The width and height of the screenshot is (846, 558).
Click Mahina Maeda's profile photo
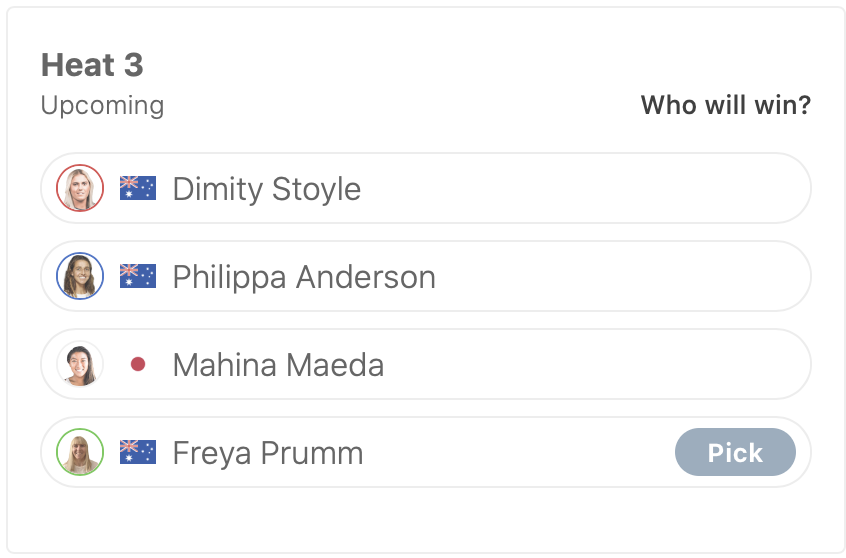click(80, 364)
